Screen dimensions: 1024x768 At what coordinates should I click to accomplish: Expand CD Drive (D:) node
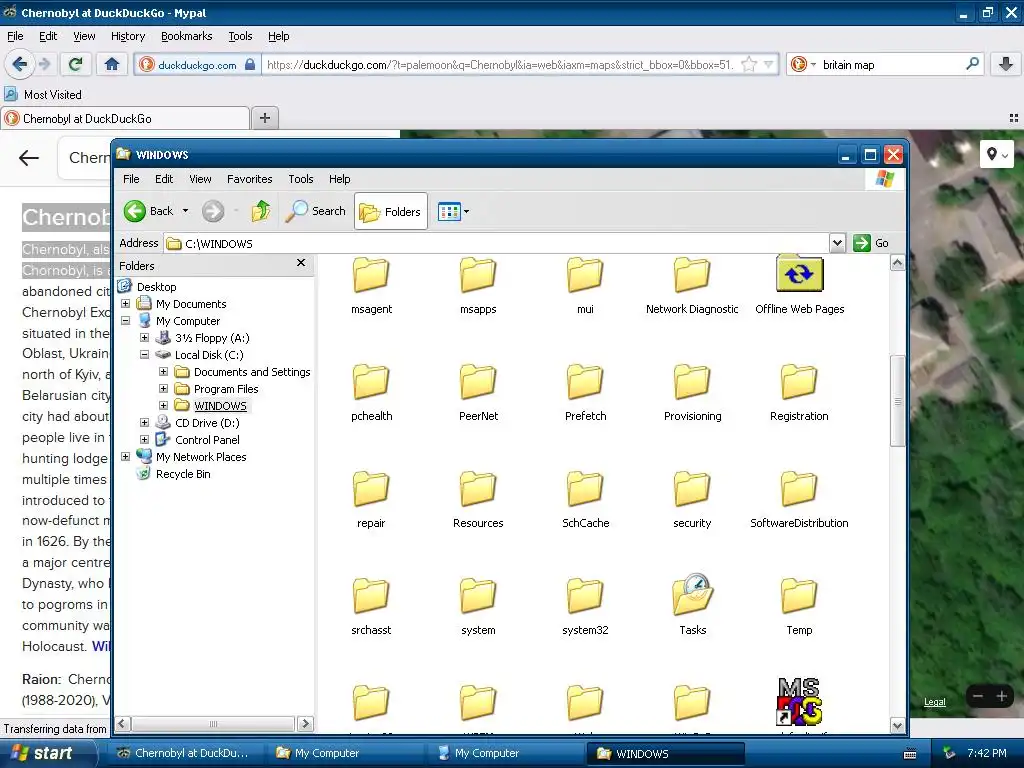pos(144,423)
